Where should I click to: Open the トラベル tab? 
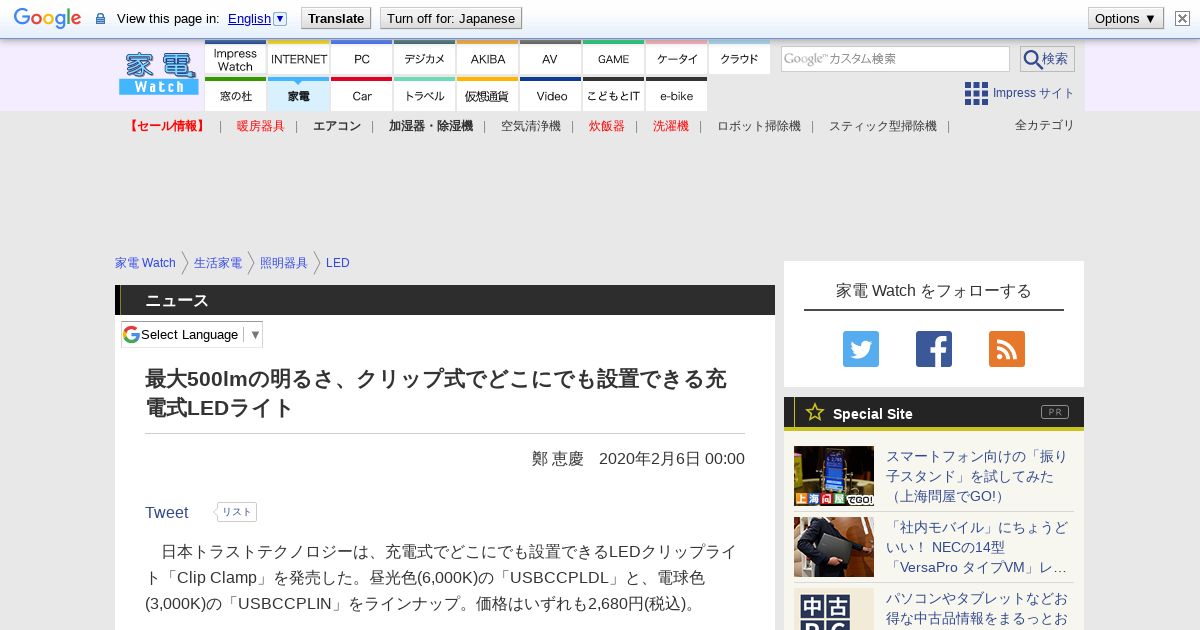(425, 95)
